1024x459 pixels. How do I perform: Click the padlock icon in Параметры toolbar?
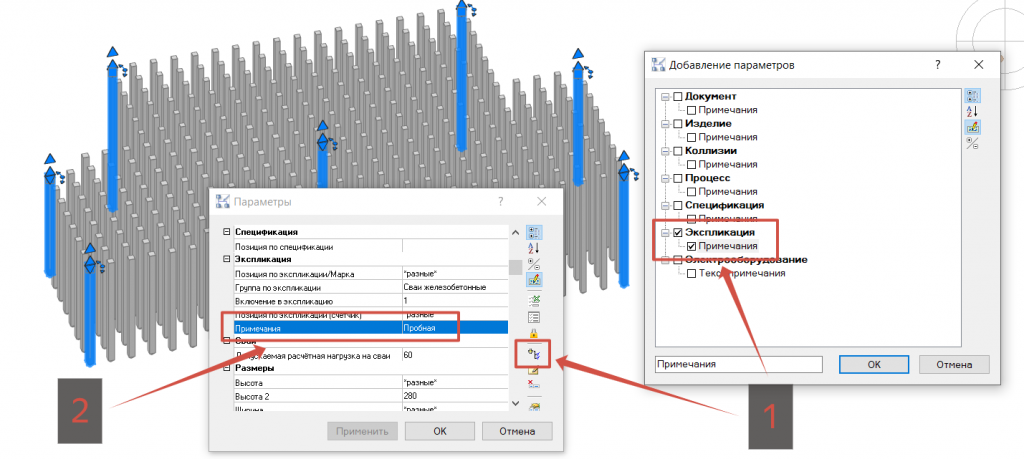[x=534, y=334]
